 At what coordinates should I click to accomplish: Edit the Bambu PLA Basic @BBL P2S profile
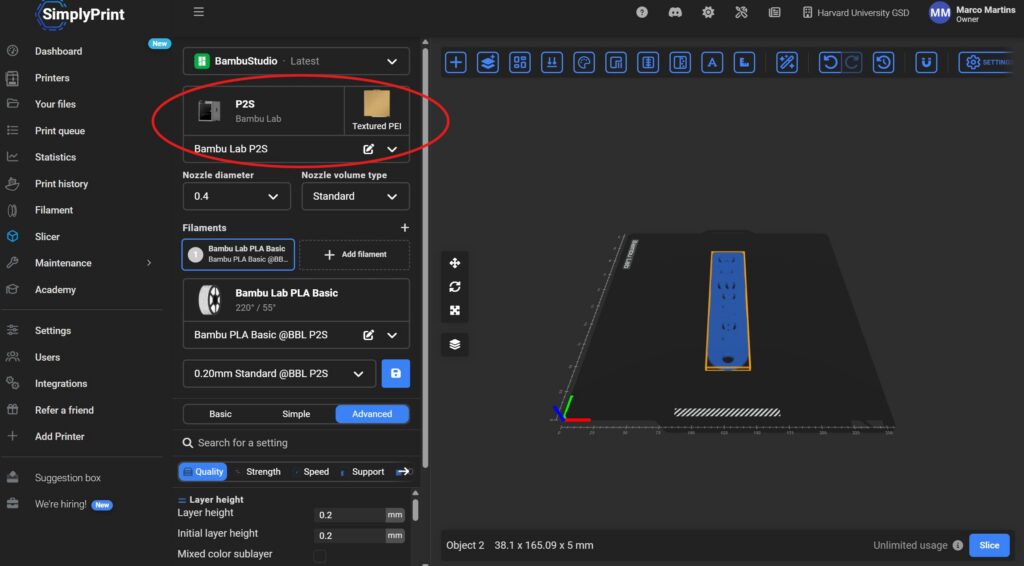click(x=368, y=335)
